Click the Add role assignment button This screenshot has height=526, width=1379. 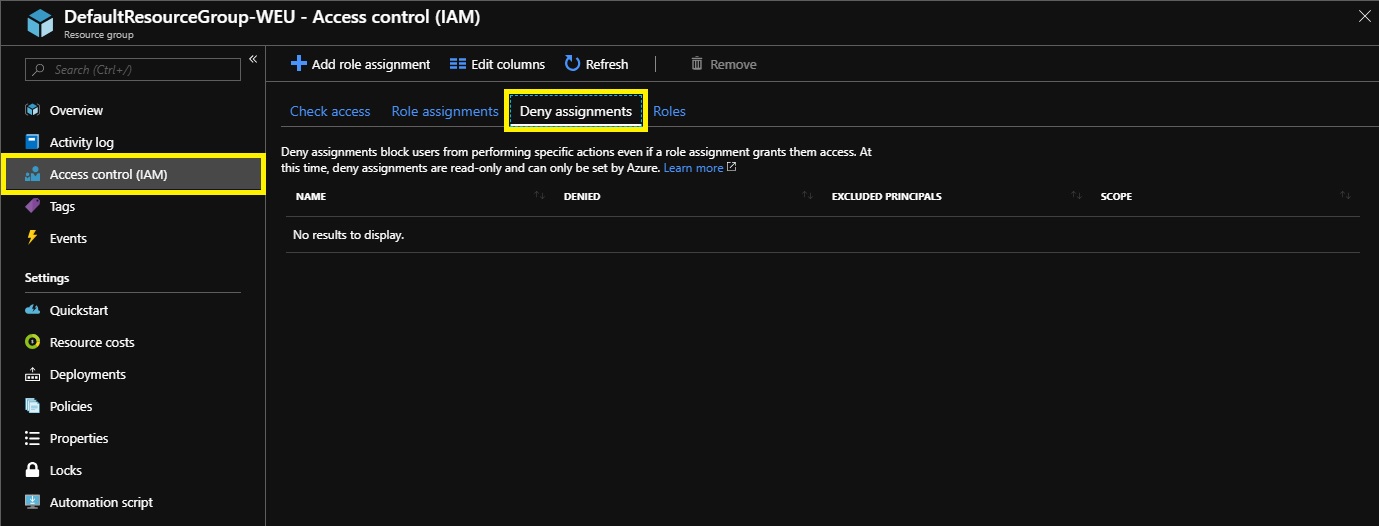pos(360,64)
